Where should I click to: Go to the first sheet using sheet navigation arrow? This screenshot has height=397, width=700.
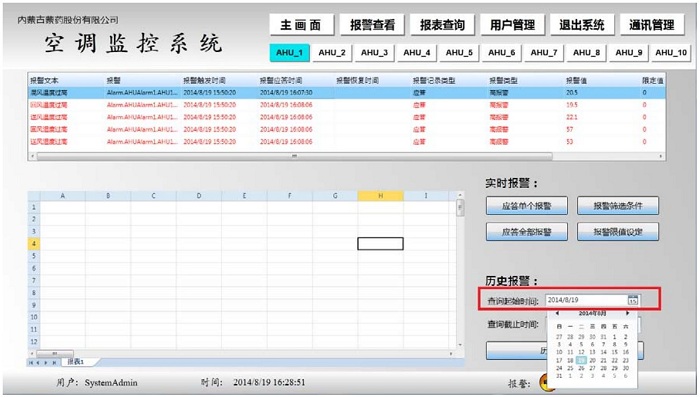31,363
